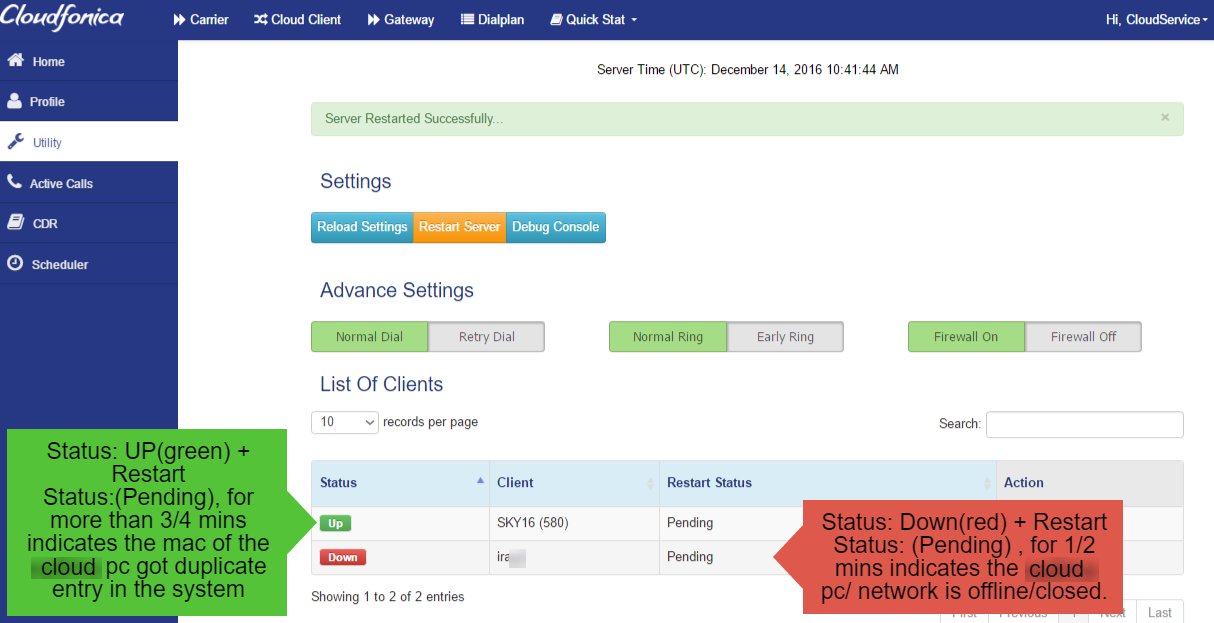Open the Dialplan menu
This screenshot has width=1214, height=623.
coord(491,19)
